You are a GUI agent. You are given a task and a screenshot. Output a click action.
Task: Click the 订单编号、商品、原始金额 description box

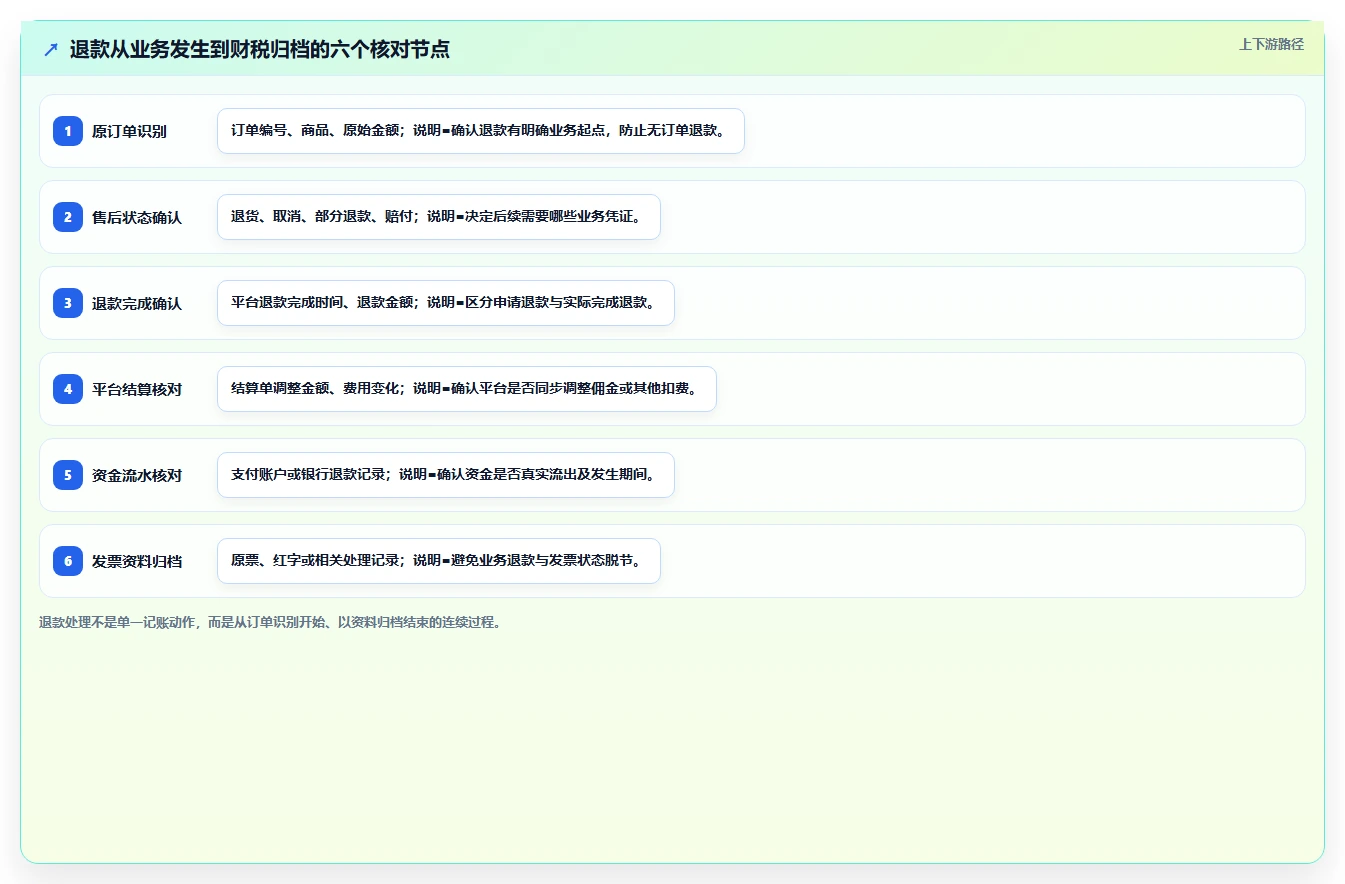click(x=481, y=131)
